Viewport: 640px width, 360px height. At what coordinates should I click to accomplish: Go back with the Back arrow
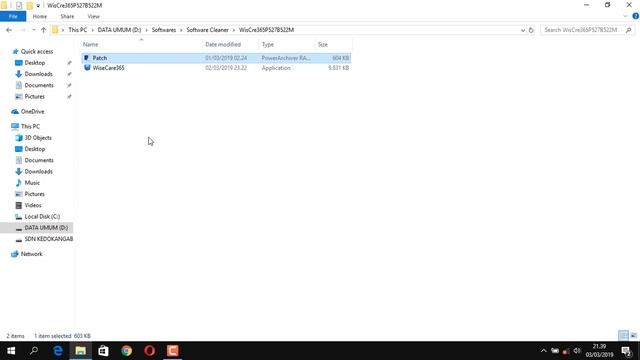pos(9,30)
